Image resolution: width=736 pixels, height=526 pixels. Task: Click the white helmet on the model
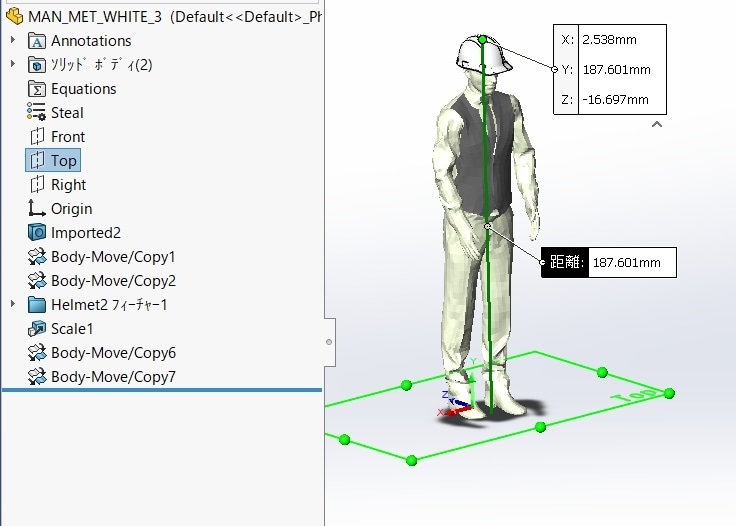point(483,55)
